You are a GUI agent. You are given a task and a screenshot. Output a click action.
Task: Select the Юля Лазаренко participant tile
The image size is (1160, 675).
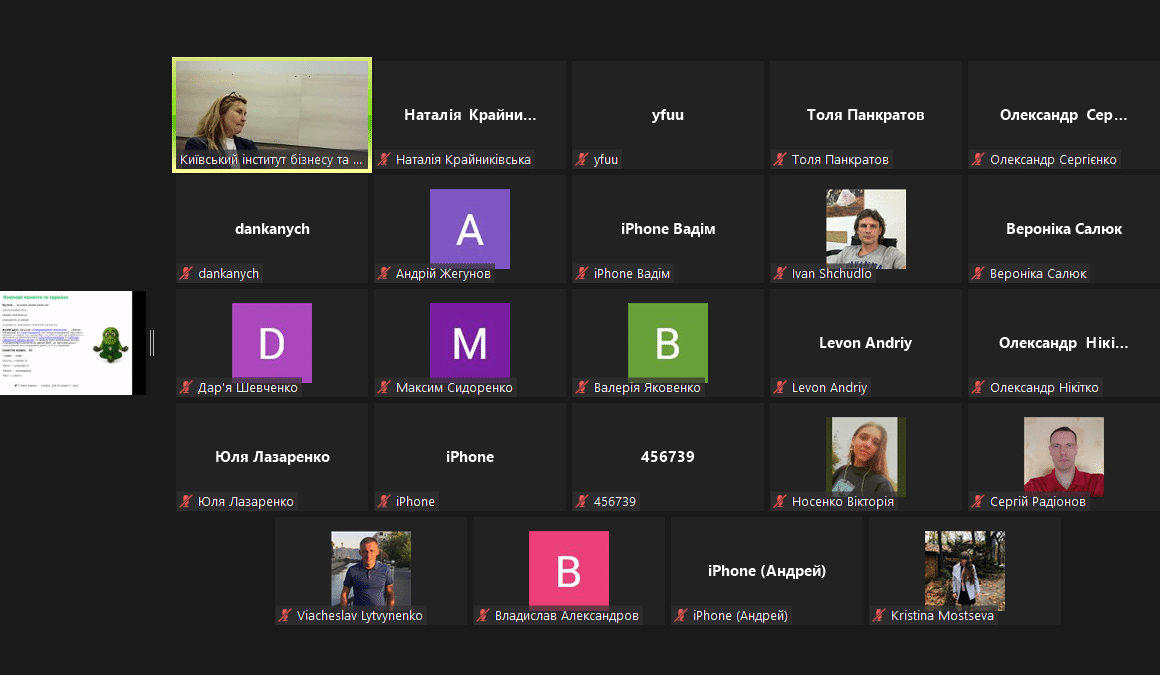272,457
